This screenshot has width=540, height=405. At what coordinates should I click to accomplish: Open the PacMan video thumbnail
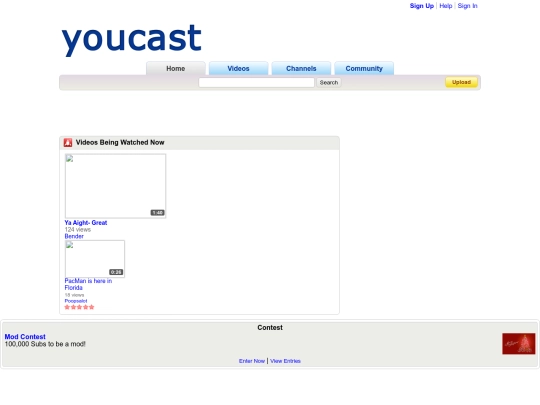(x=95, y=259)
